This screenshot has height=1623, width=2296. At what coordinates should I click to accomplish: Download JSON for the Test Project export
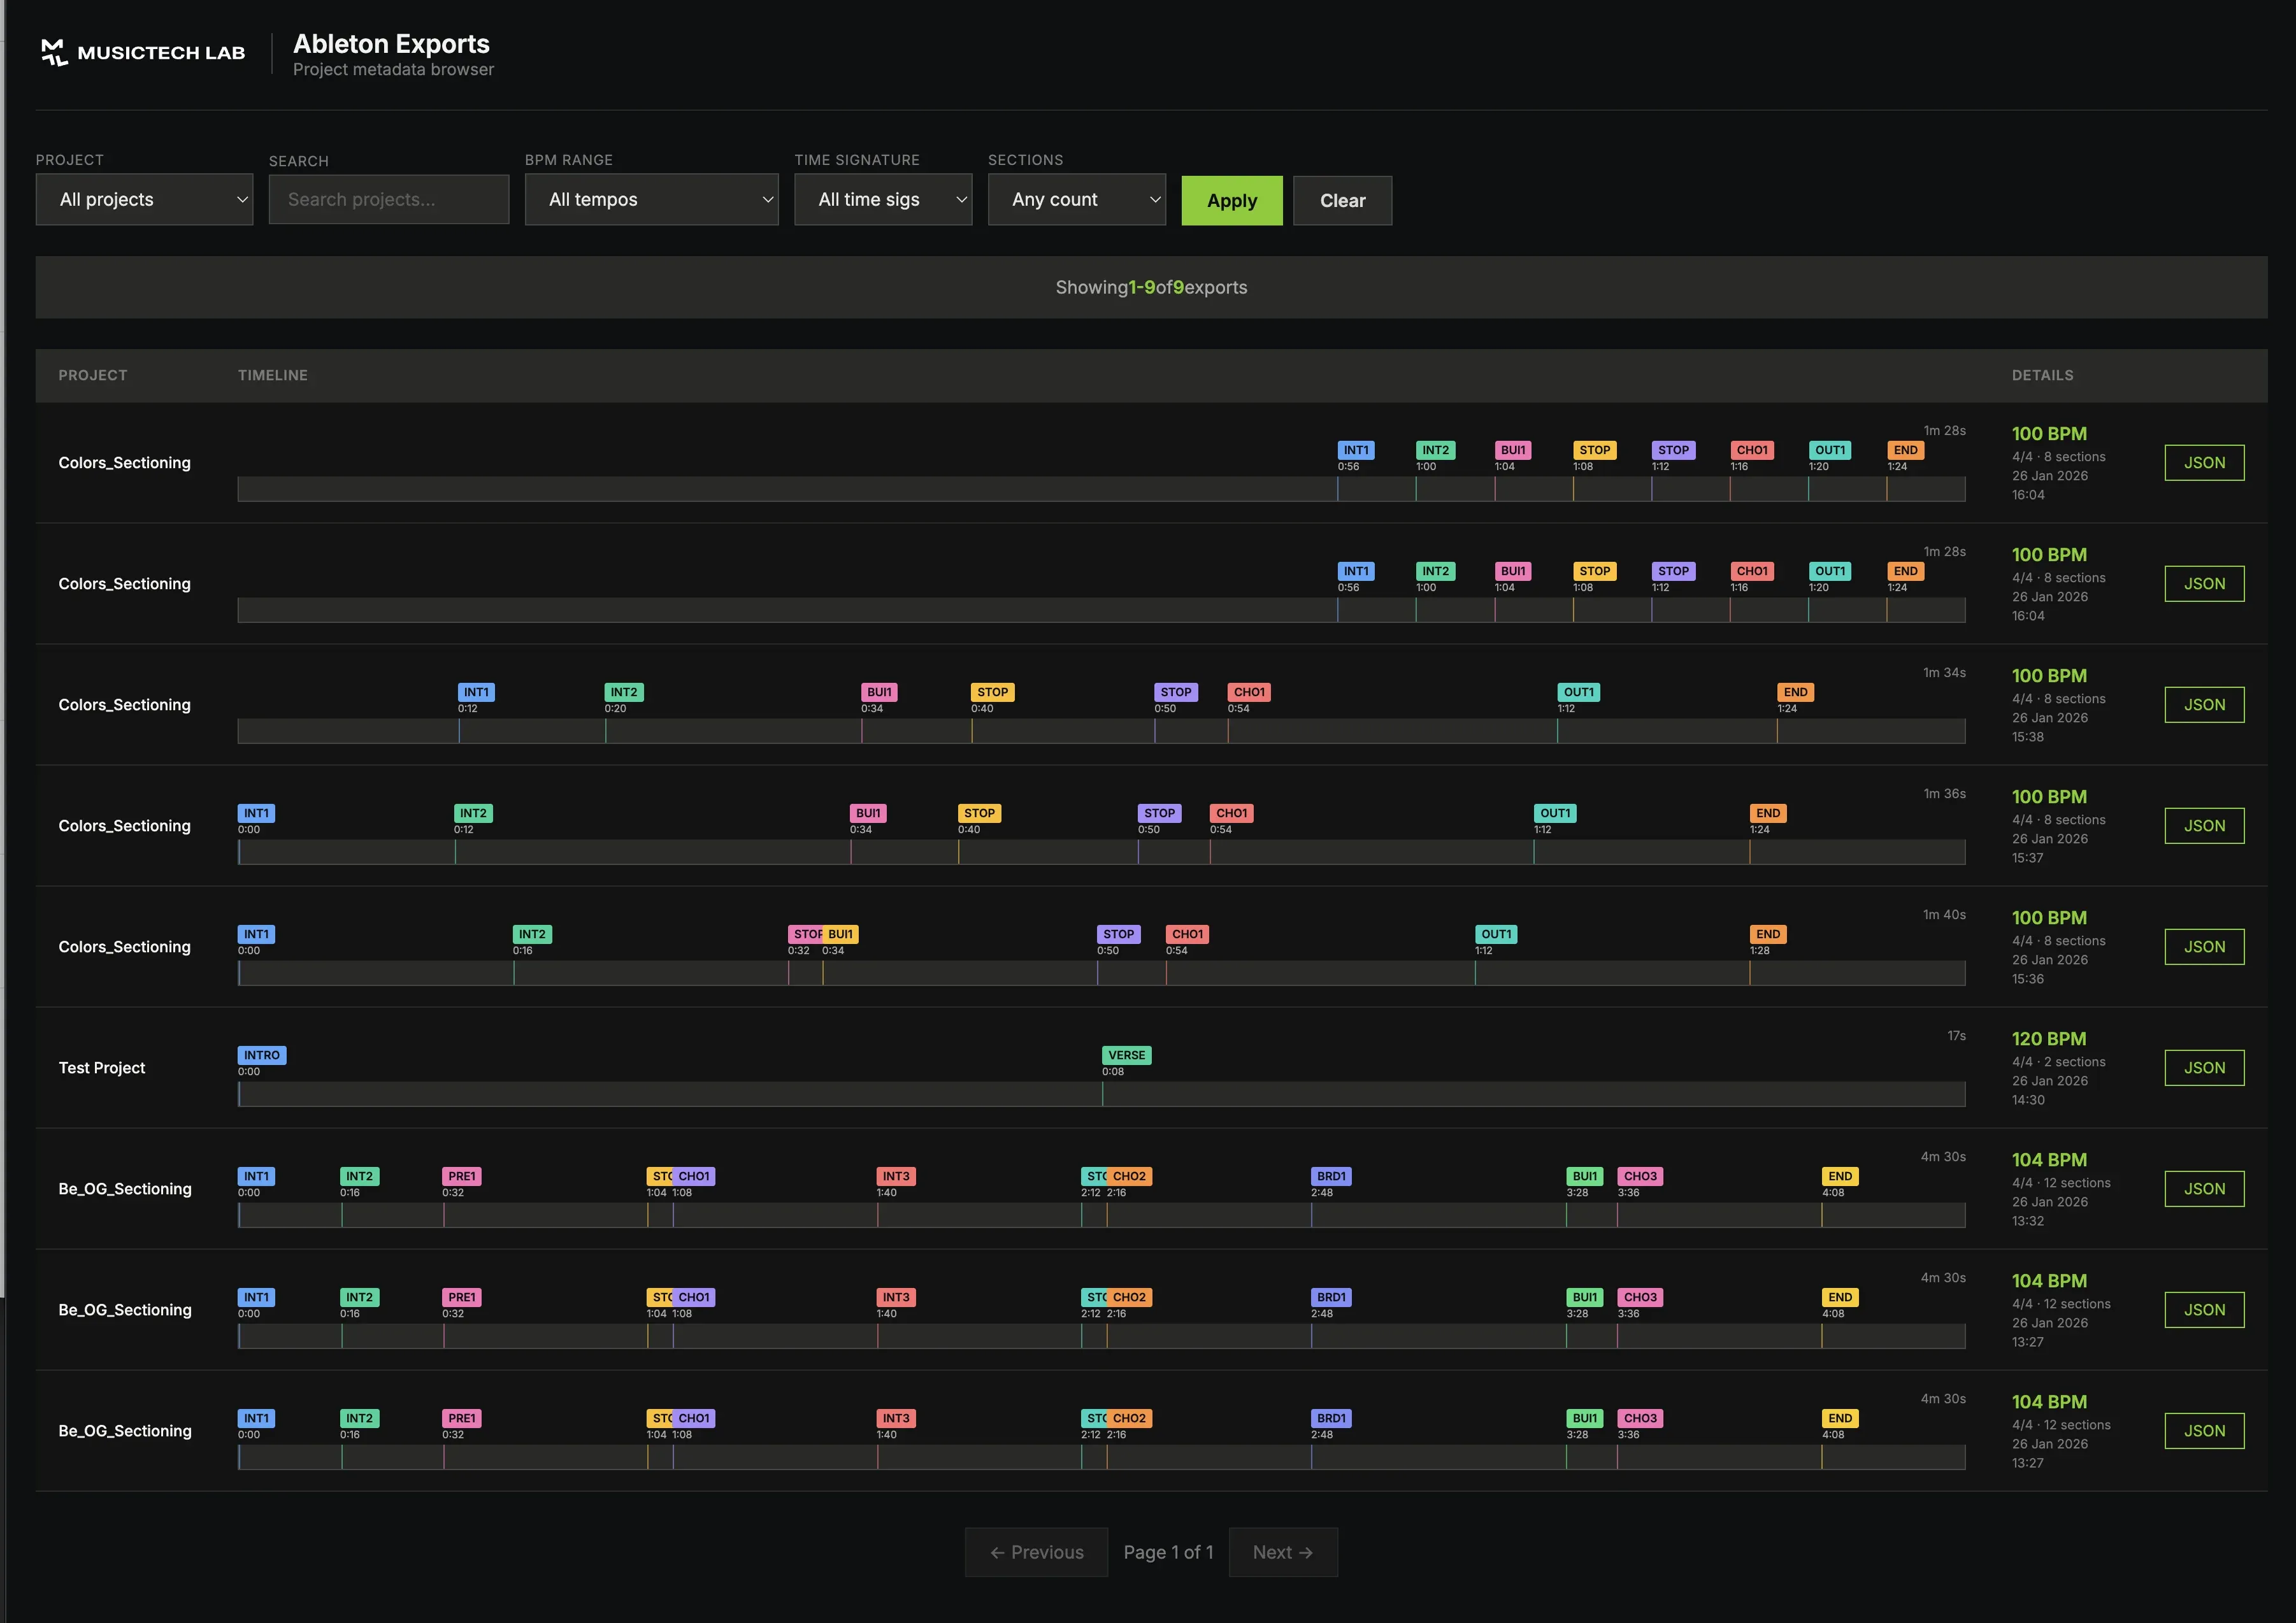[x=2204, y=1067]
